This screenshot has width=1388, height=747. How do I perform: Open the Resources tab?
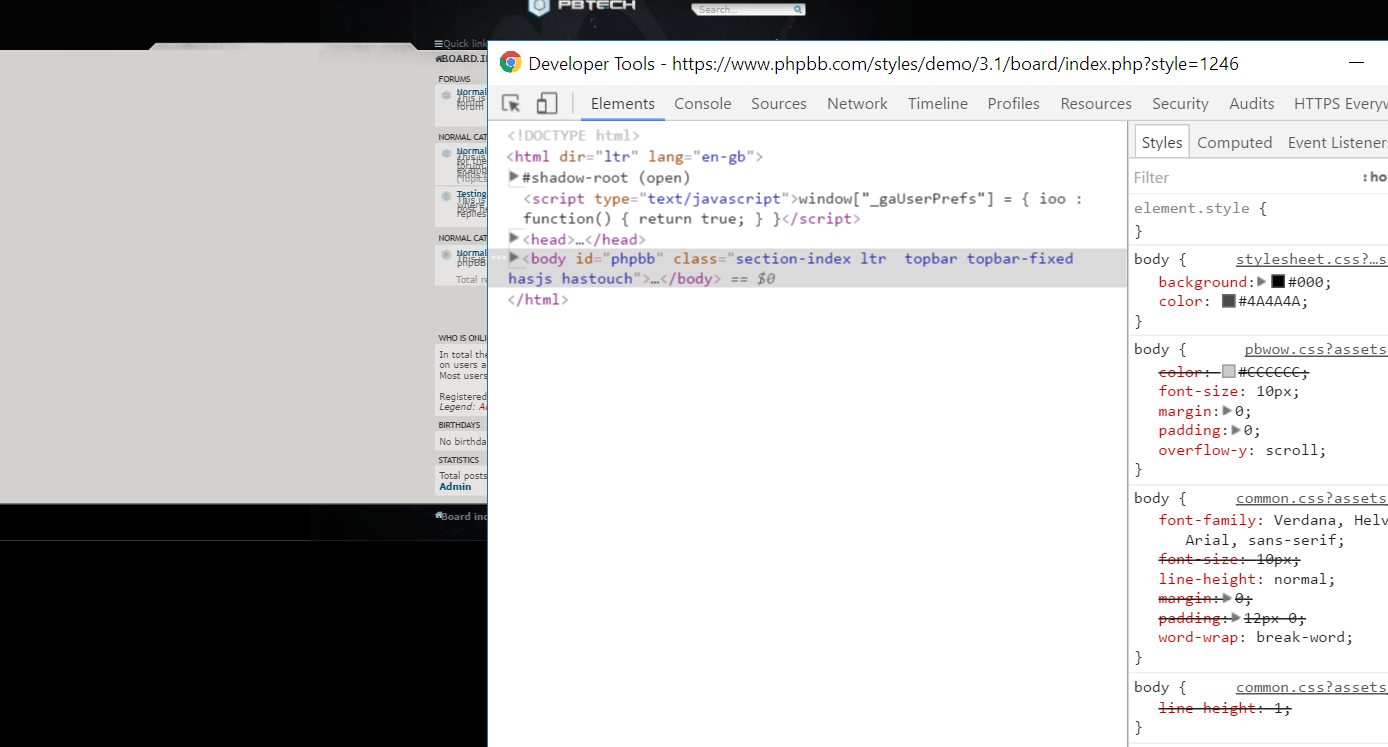click(1096, 104)
